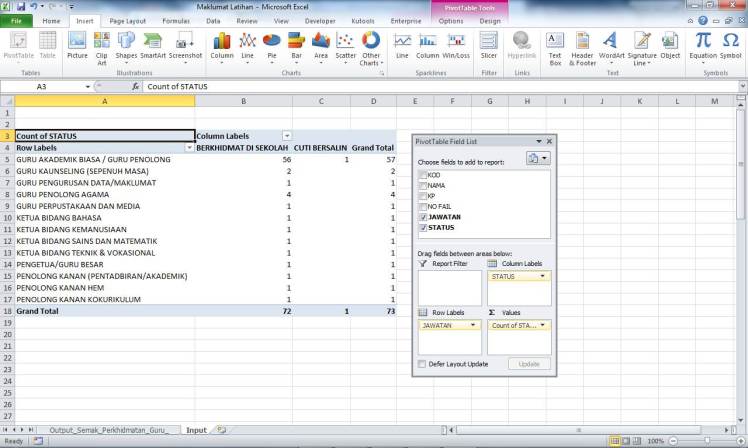Viewport: 748px width, 448px height.
Task: Insert a Text Box
Action: point(555,48)
